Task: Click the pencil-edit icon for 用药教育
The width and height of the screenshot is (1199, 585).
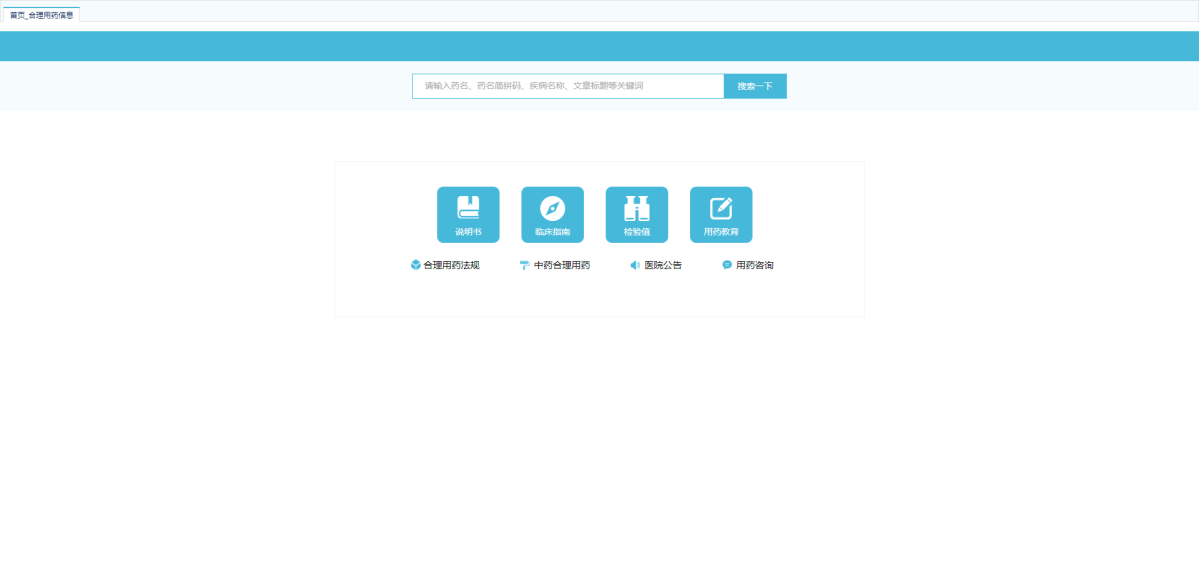Action: (721, 208)
